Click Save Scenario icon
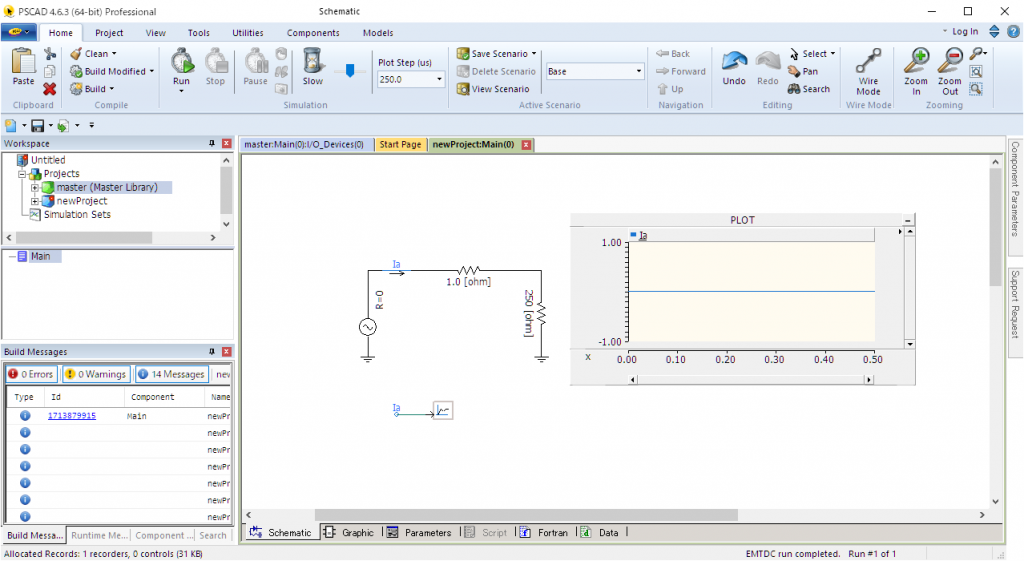 point(463,54)
